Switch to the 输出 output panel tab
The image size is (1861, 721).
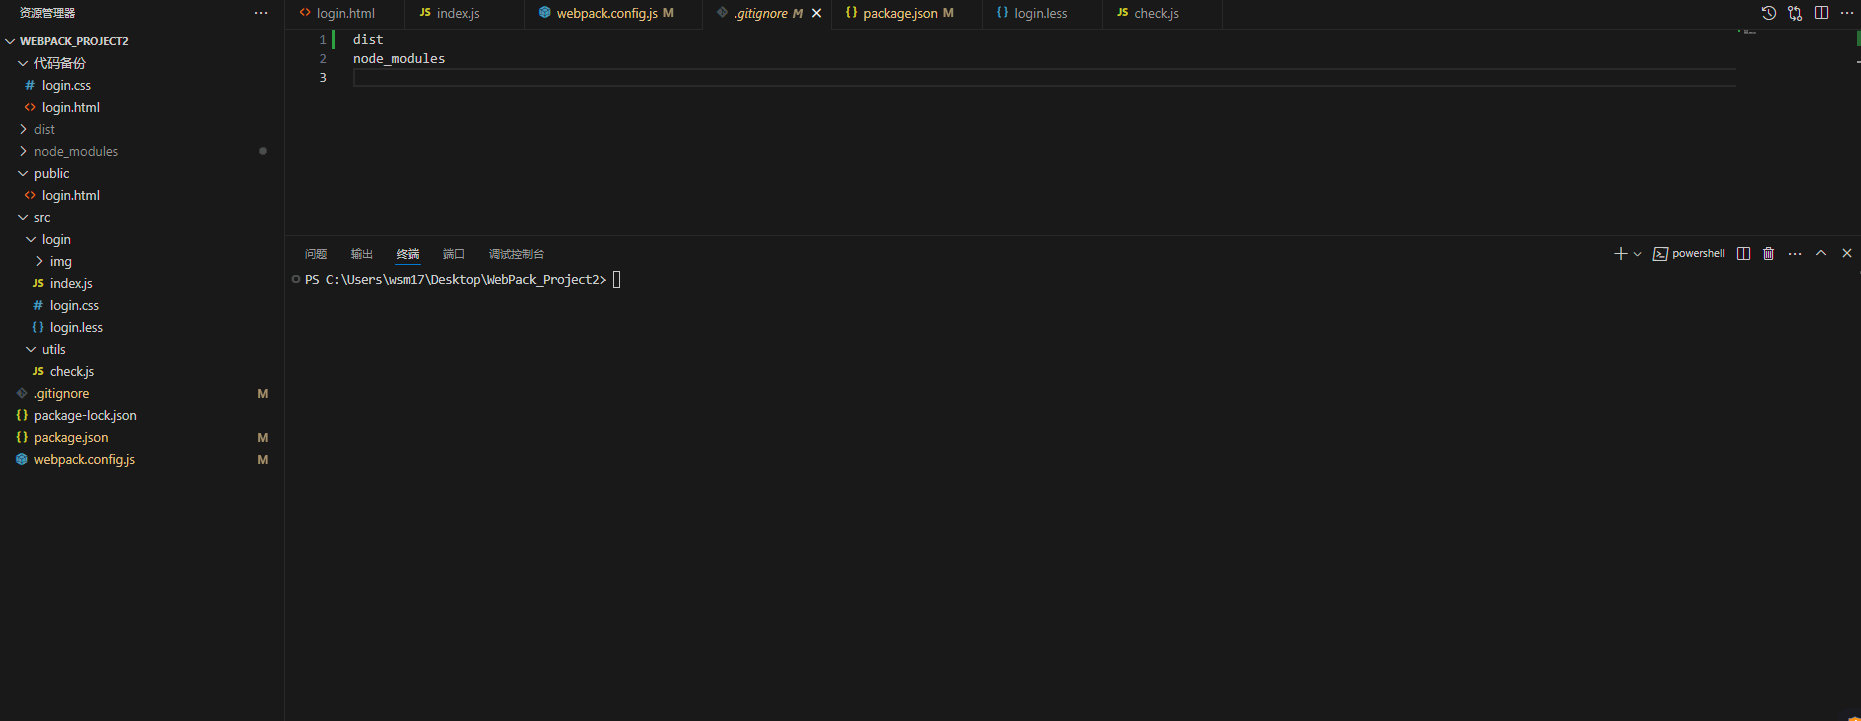362,254
